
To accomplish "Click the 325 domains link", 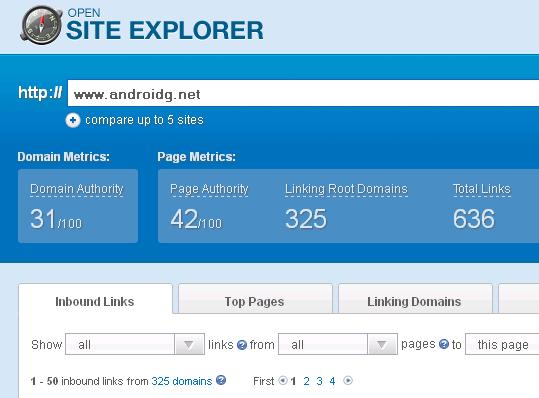I will click(x=182, y=381).
